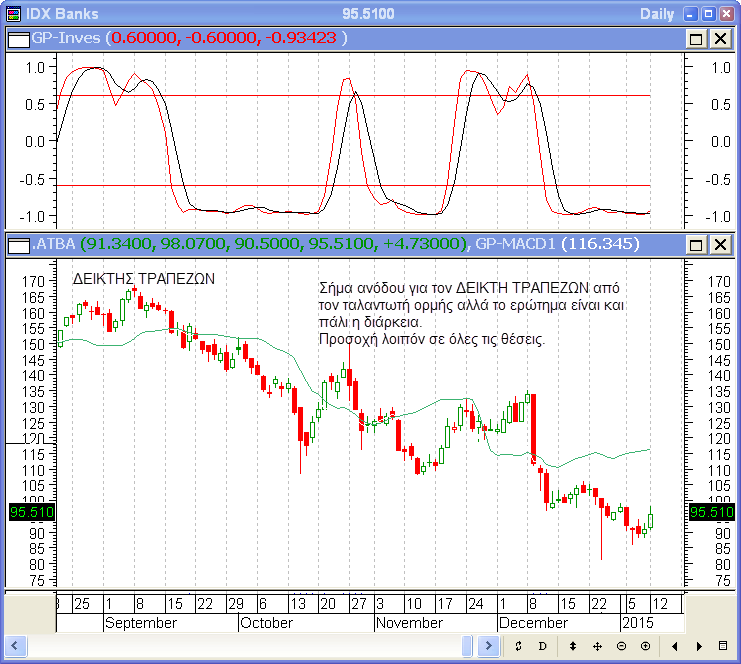This screenshot has height=664, width=741.
Task: Click the D daily periodicity icon
Action: [x=543, y=646]
